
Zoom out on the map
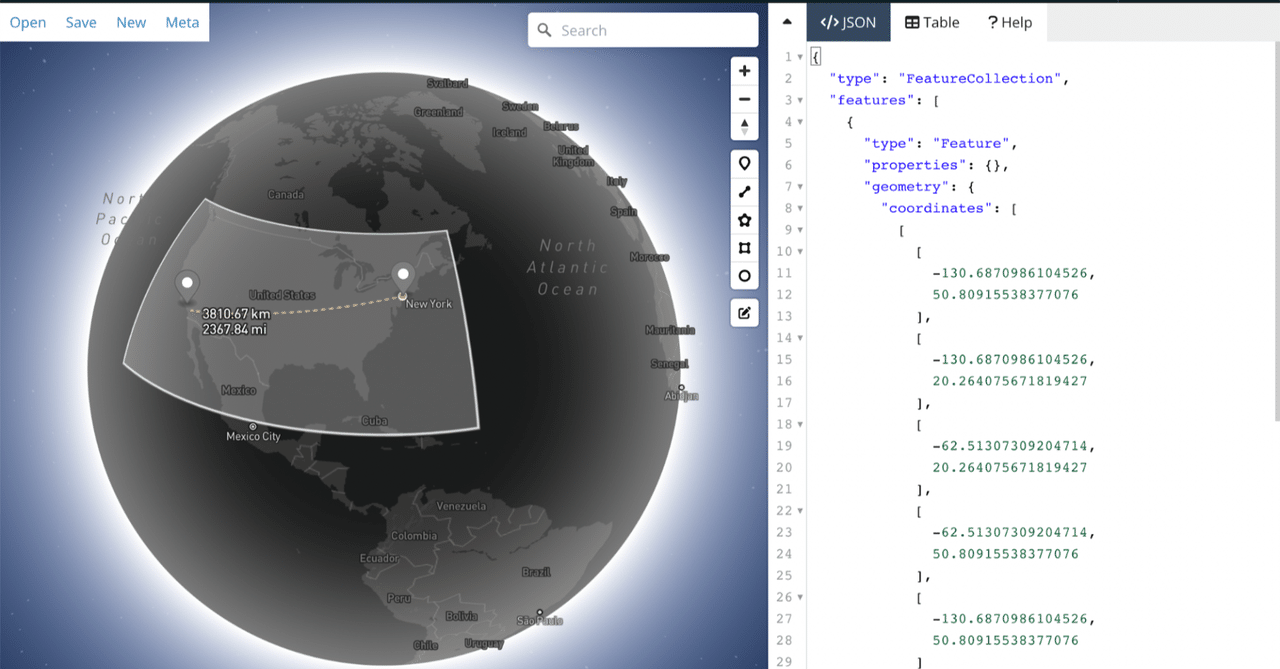[x=744, y=98]
